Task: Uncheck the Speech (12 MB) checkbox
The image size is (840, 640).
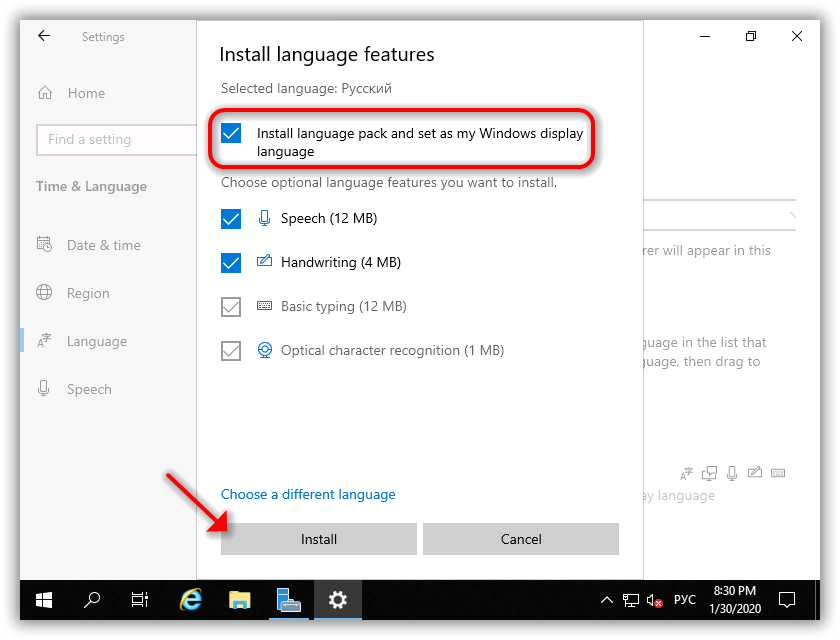Action: tap(232, 219)
